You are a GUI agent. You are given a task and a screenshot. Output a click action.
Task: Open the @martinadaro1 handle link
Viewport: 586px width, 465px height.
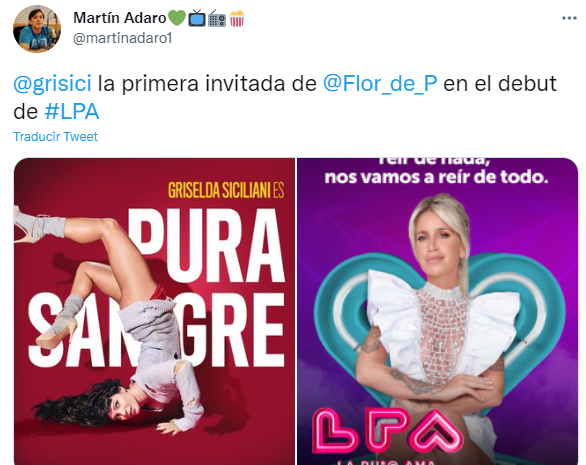[122, 38]
